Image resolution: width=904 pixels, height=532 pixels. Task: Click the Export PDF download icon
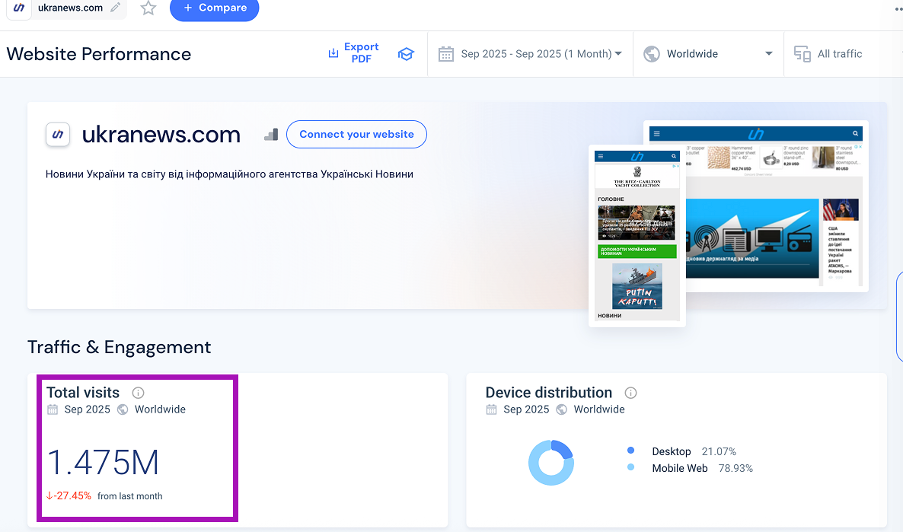coord(333,54)
